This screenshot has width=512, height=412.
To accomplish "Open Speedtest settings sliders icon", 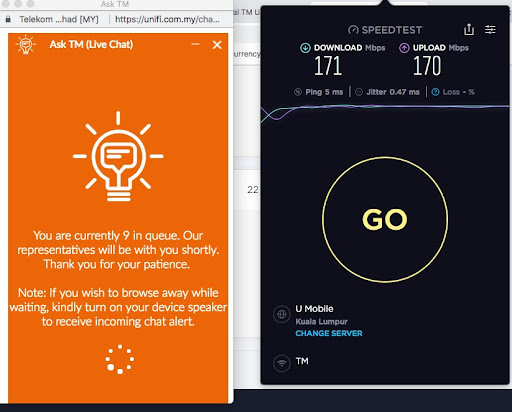I will (490, 30).
